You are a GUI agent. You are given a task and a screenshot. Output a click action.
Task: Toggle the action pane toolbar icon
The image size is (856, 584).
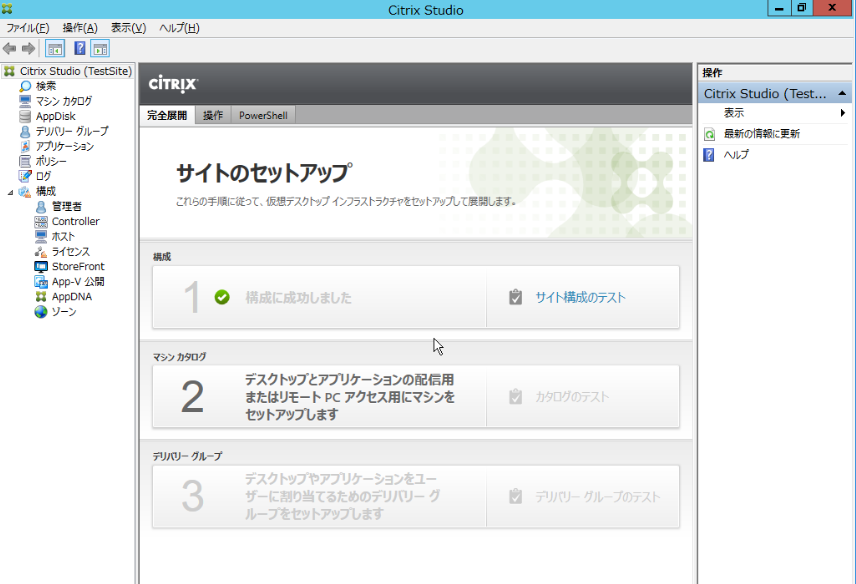coord(100,49)
